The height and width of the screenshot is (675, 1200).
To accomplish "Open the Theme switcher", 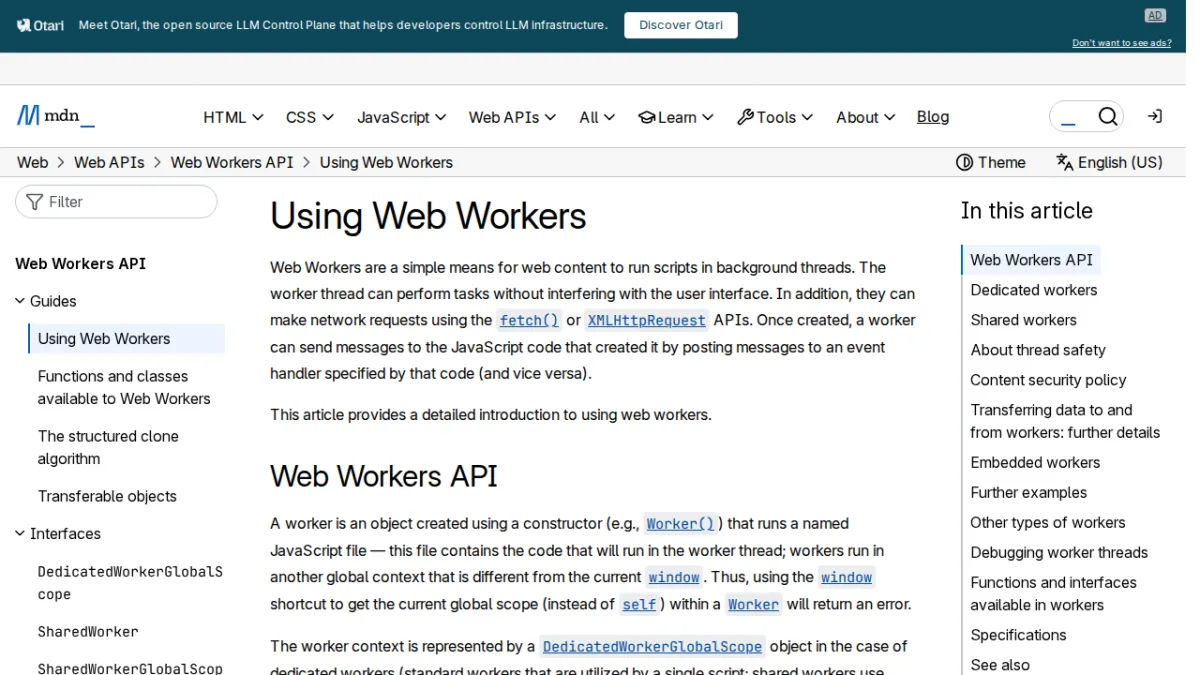I will (x=991, y=162).
